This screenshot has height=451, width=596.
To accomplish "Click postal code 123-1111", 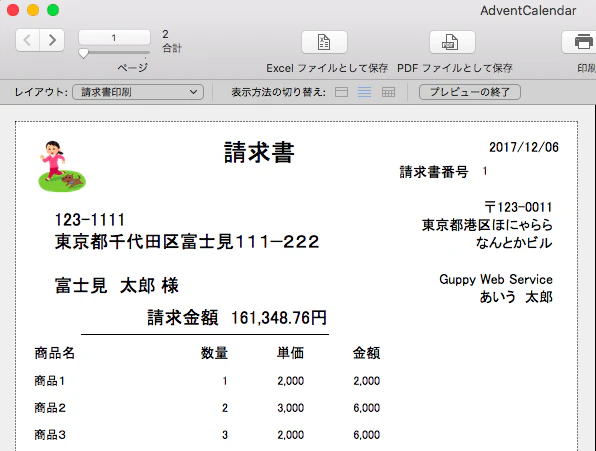I will tap(90, 220).
